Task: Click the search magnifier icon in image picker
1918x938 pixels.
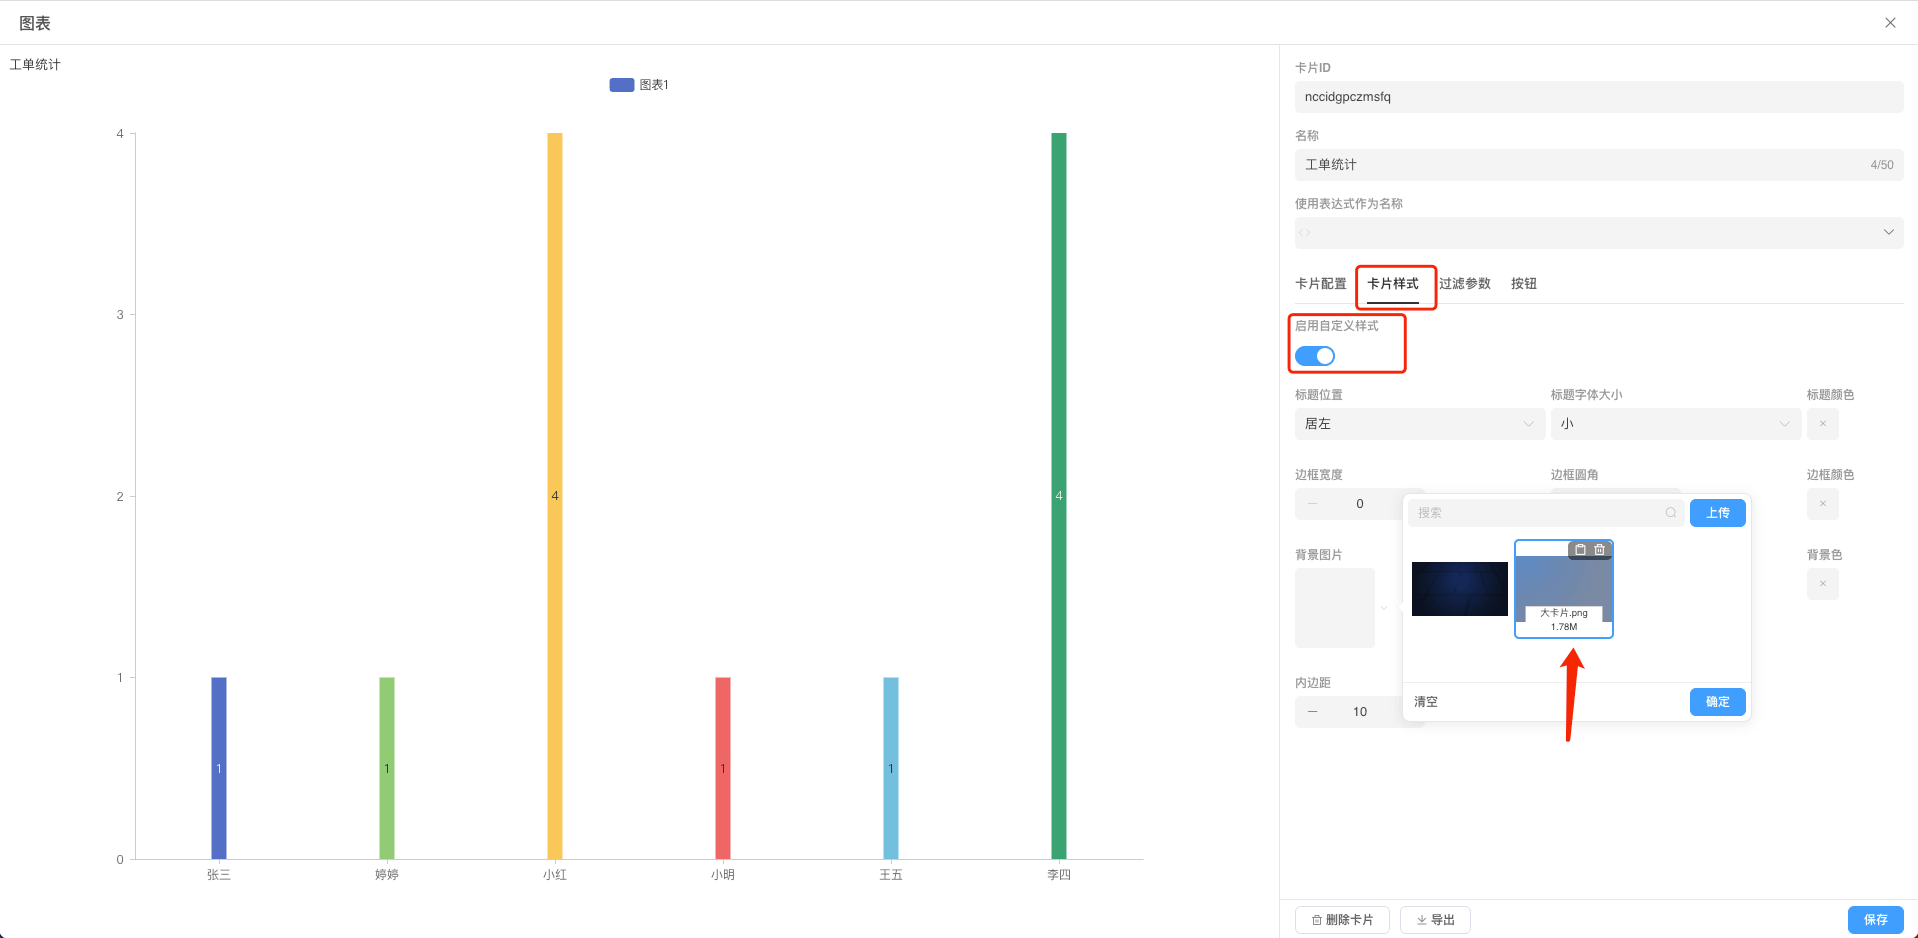Action: click(x=1670, y=513)
